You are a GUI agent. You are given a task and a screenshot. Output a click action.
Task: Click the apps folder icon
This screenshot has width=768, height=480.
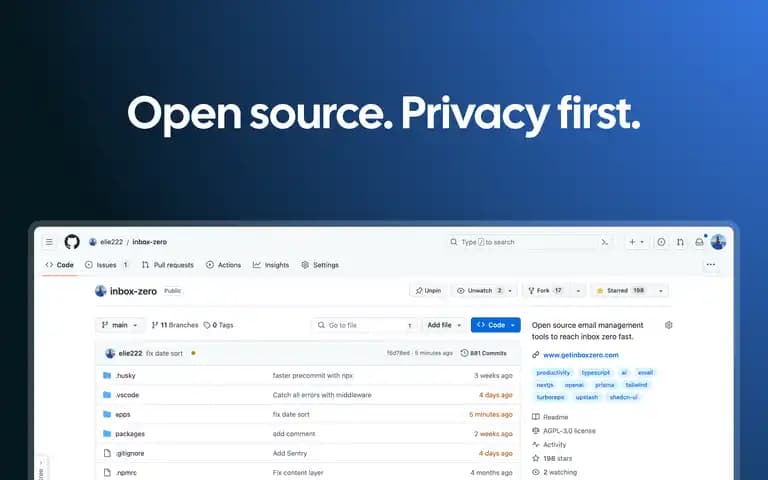click(x=107, y=414)
